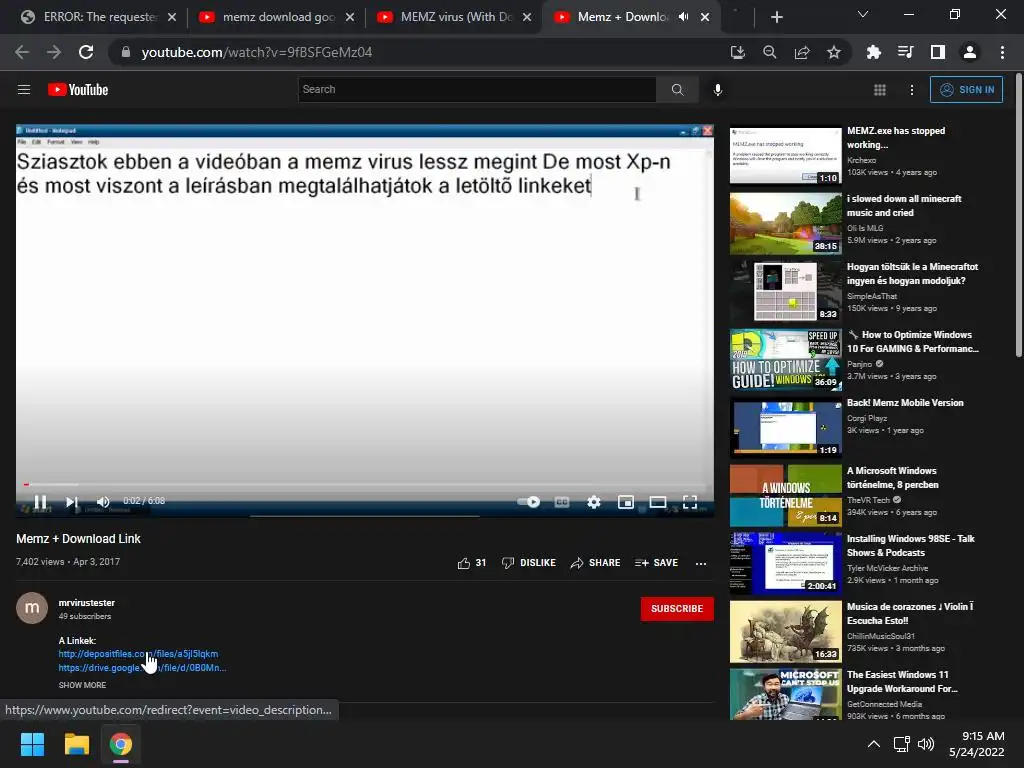
Task: Show hidden system tray icons
Action: (x=873, y=744)
